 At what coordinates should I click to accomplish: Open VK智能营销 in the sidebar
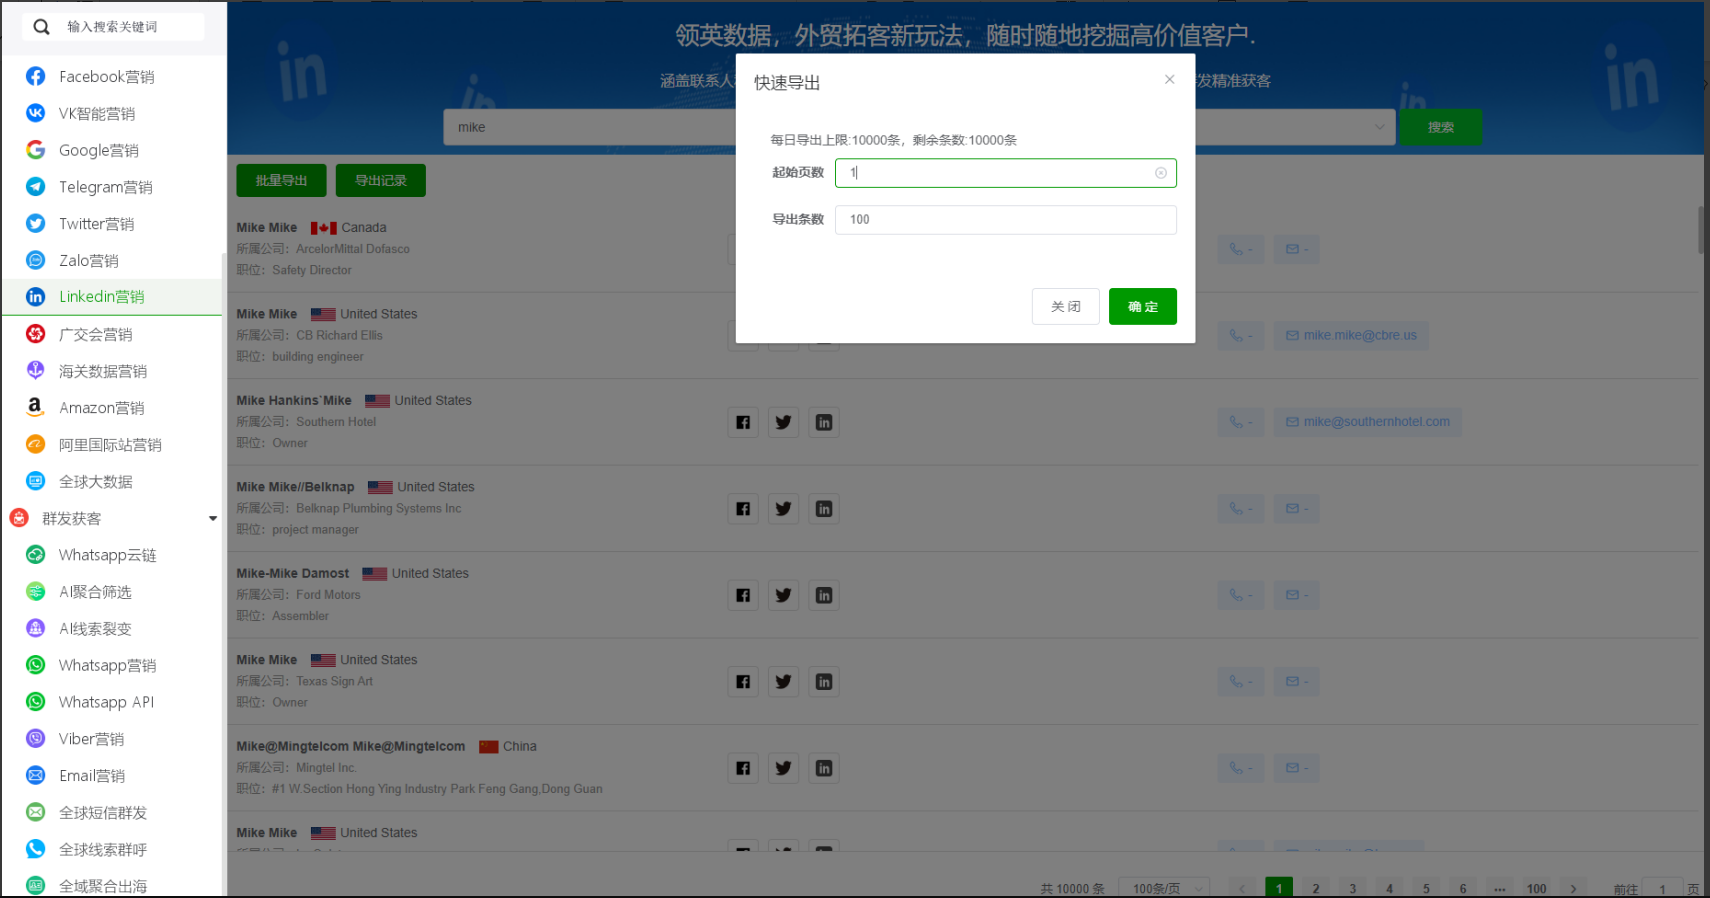[96, 114]
